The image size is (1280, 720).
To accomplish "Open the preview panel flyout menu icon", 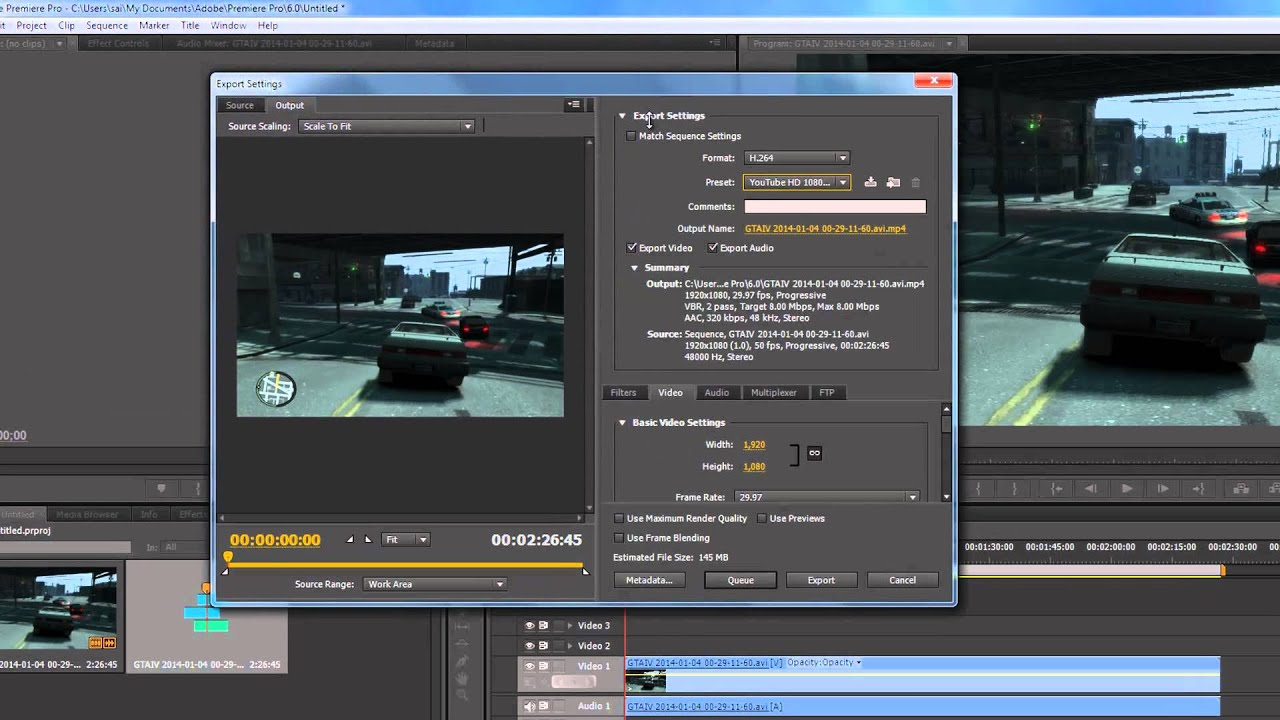I will coord(574,104).
